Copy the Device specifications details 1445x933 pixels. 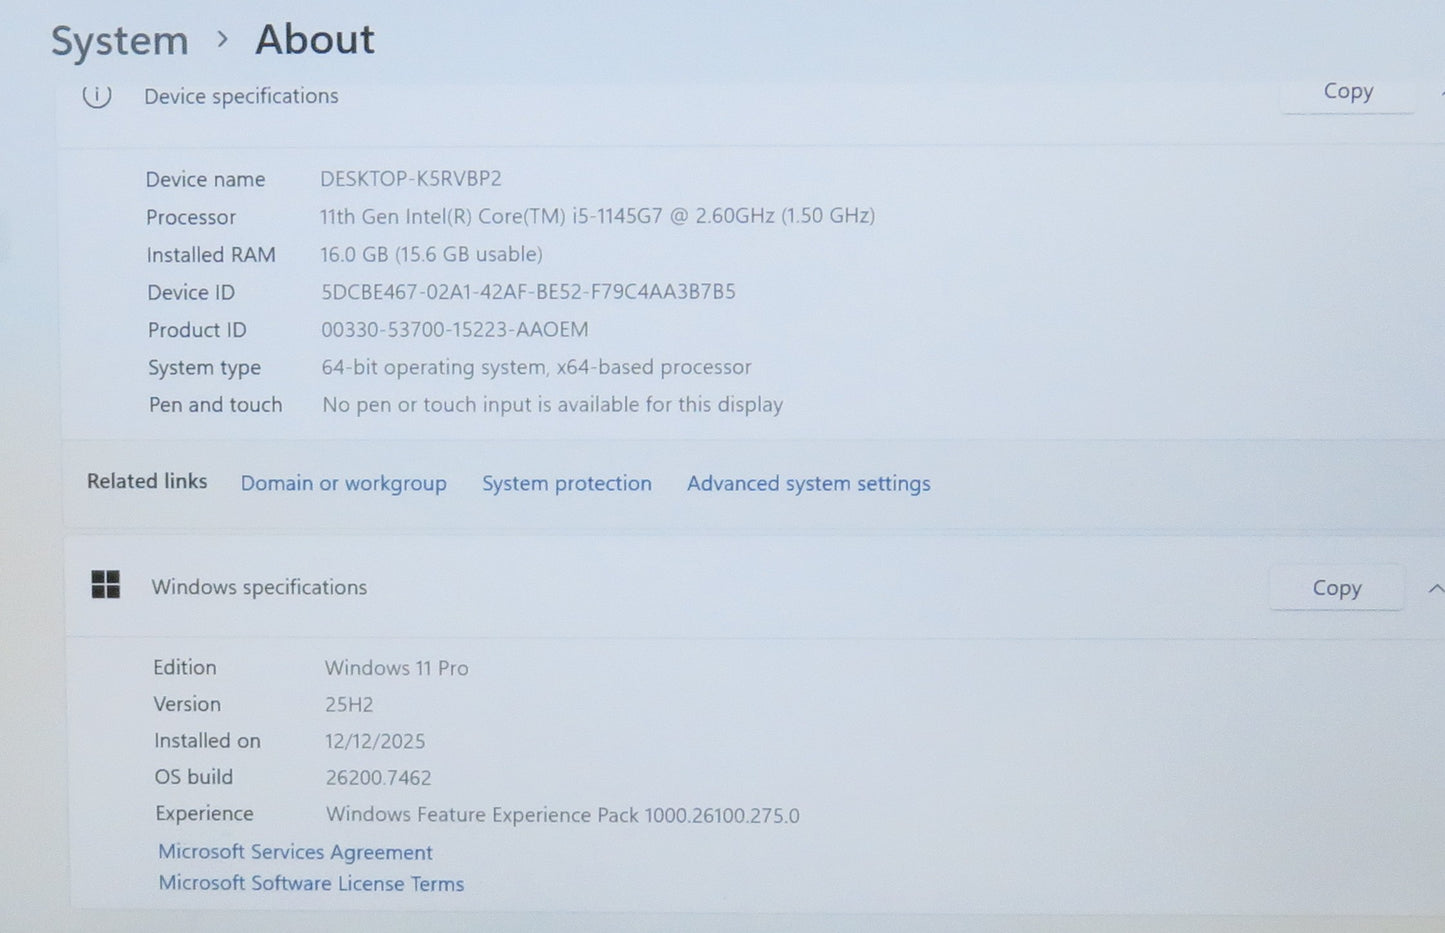pyautogui.click(x=1347, y=91)
